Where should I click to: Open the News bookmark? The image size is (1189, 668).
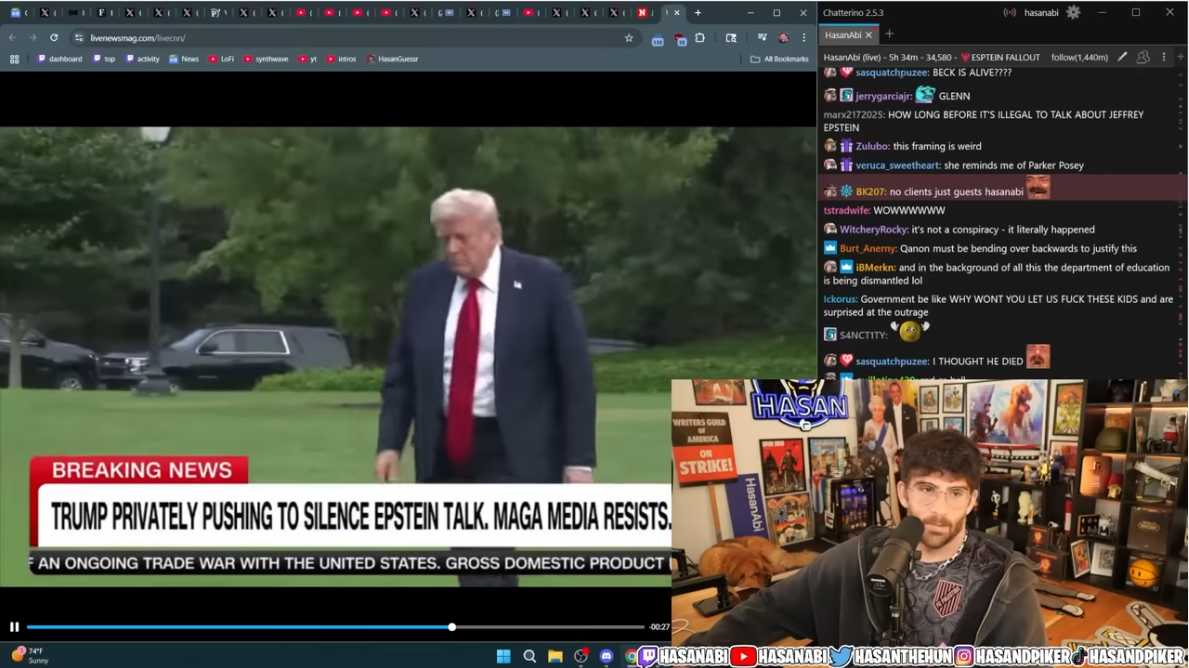(184, 58)
